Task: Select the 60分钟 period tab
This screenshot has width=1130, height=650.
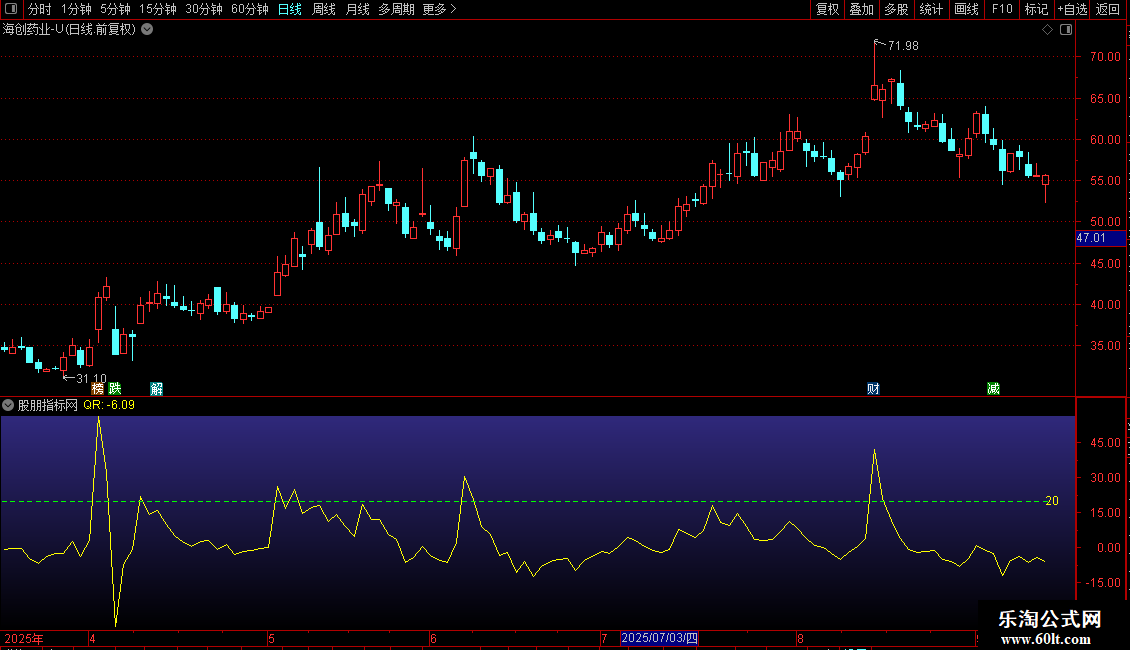Action: click(250, 9)
